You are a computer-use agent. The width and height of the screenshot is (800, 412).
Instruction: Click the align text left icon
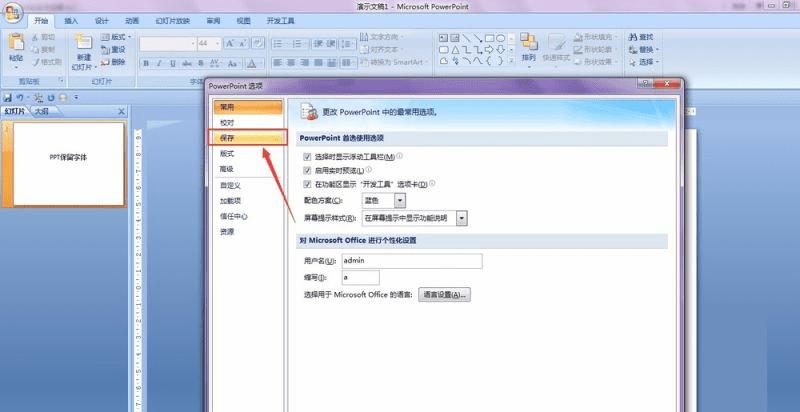point(278,63)
